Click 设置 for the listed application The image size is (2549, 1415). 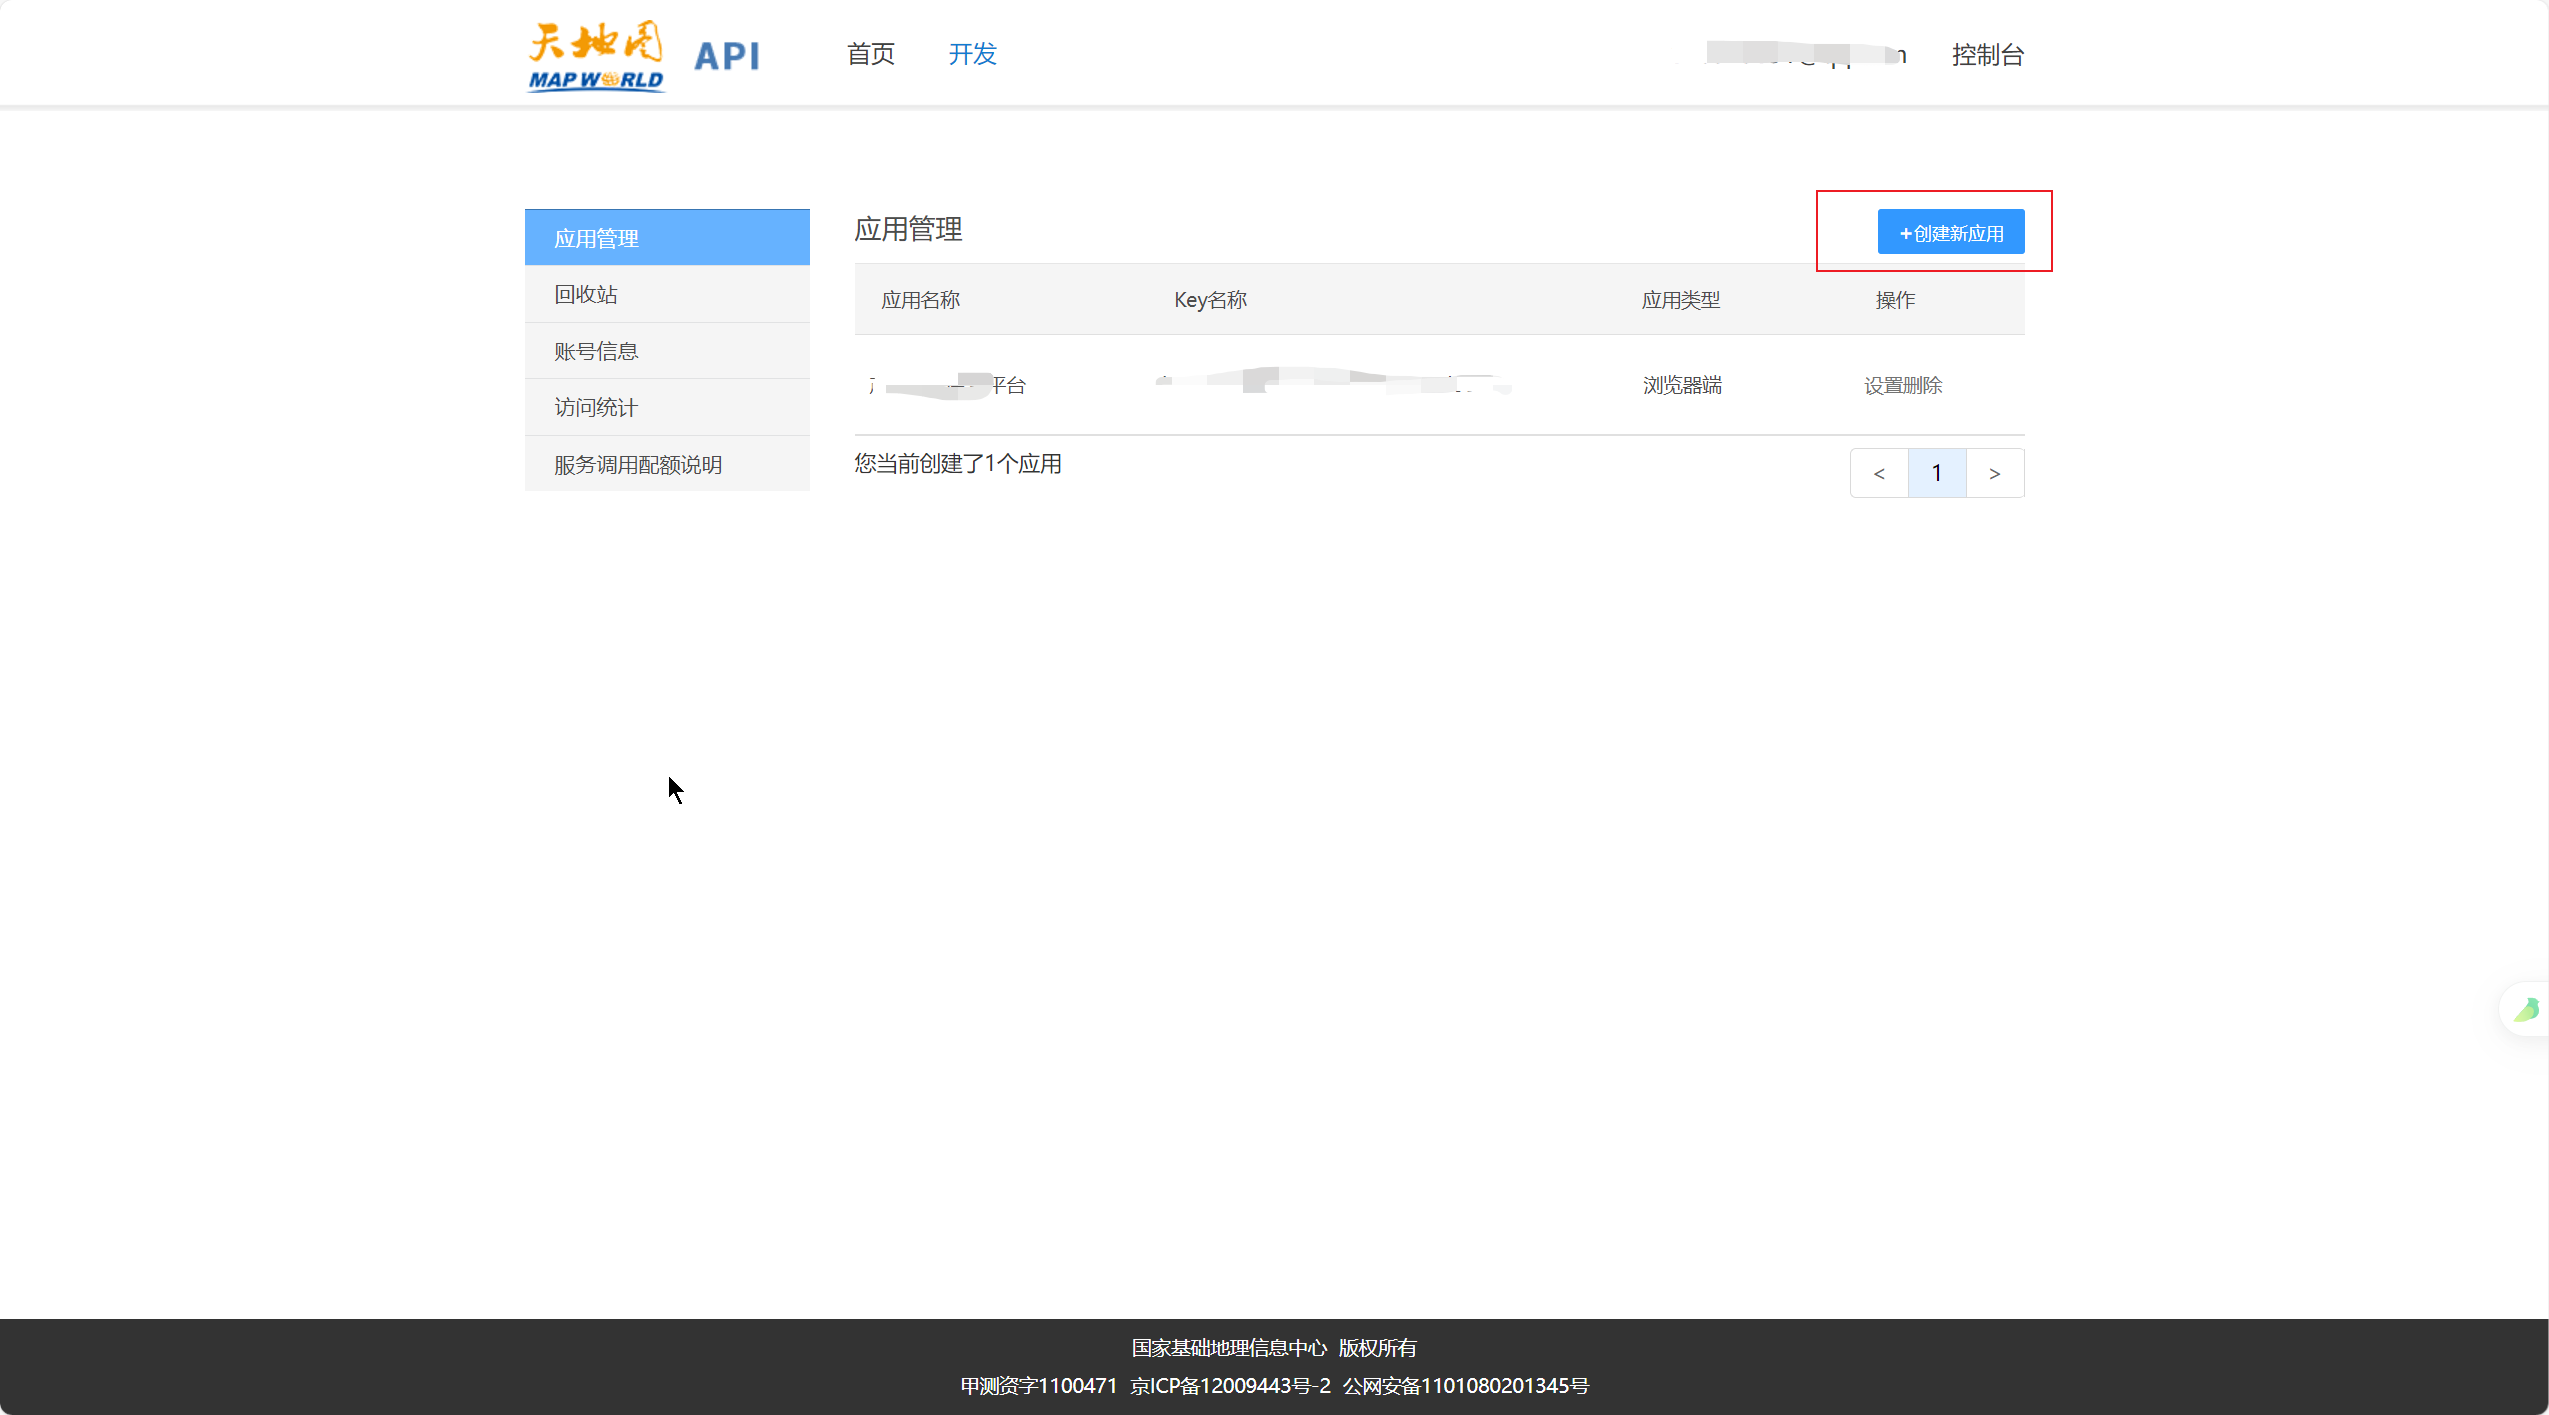(x=1883, y=385)
